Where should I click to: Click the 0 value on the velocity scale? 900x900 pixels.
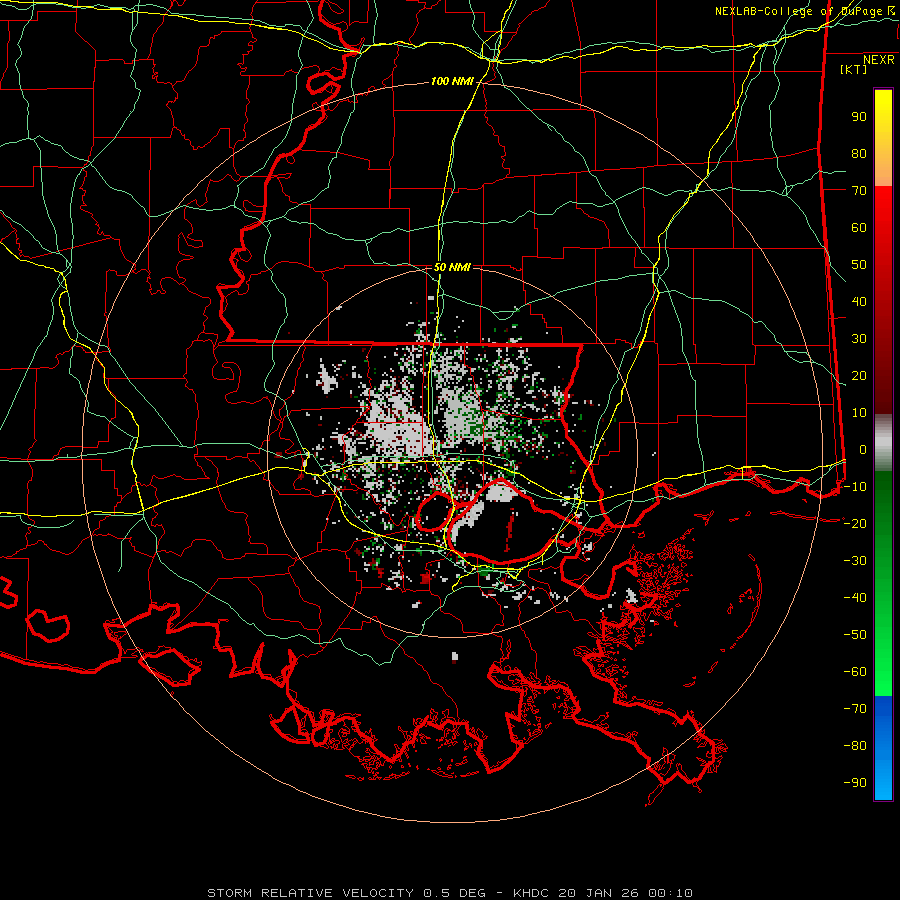(x=863, y=449)
